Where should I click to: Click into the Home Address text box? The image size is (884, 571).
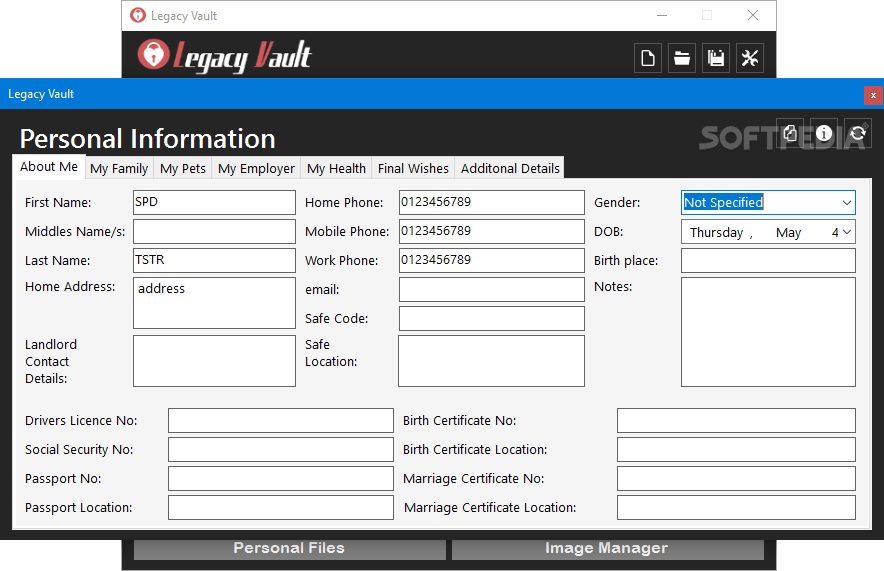click(x=214, y=303)
